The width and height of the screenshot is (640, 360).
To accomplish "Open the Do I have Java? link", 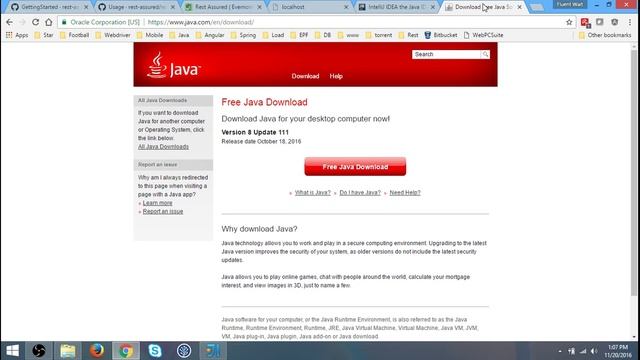I will coord(360,193).
